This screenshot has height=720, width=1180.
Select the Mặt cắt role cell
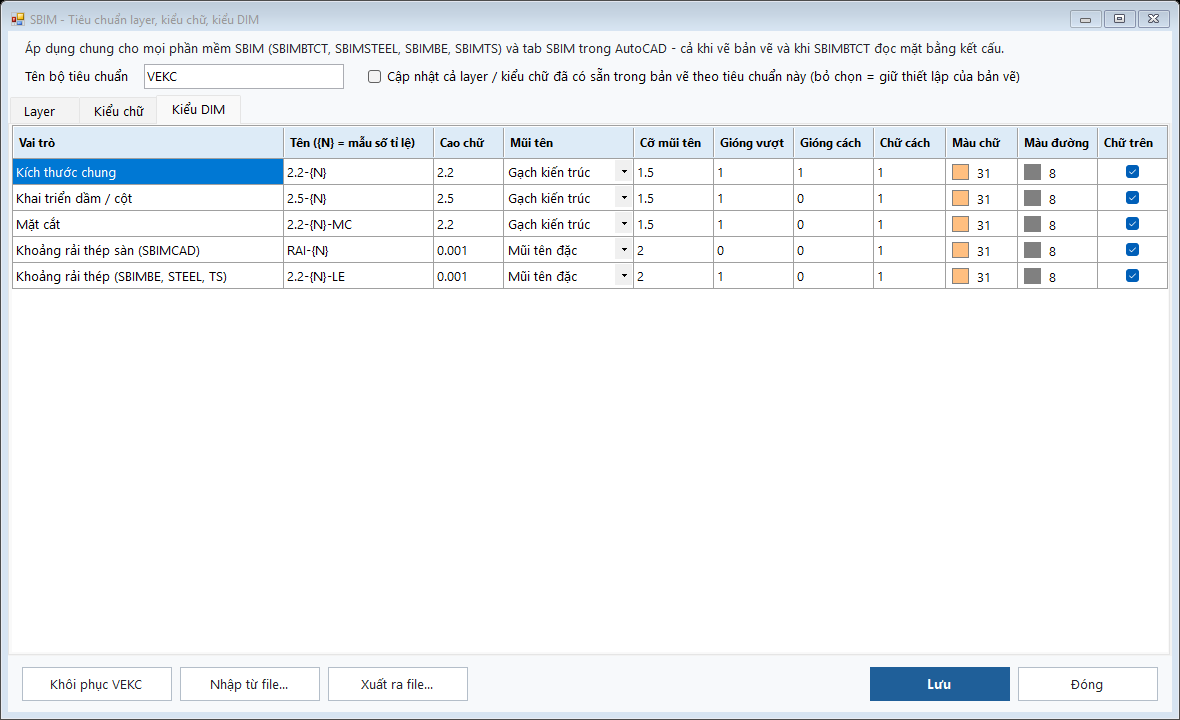click(x=148, y=224)
